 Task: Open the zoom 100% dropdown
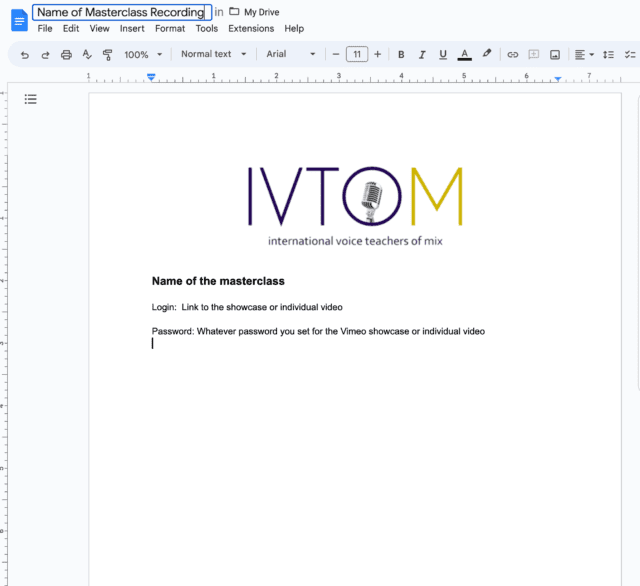click(x=142, y=55)
